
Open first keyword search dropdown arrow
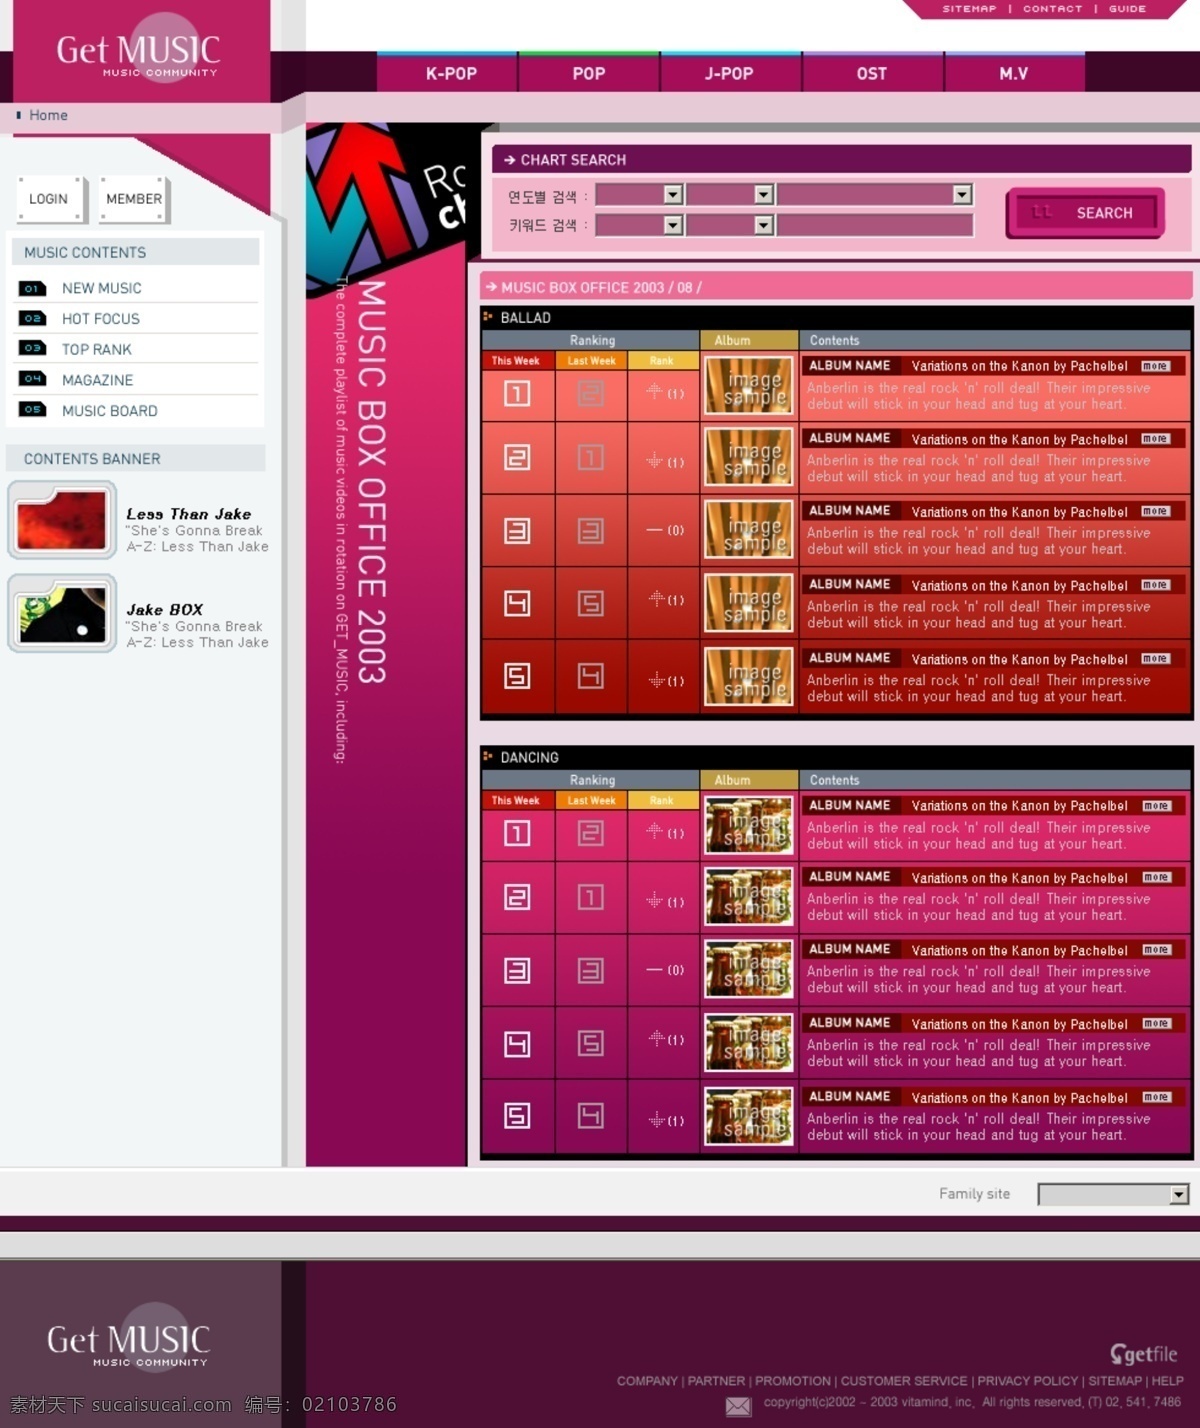pyautogui.click(x=674, y=225)
